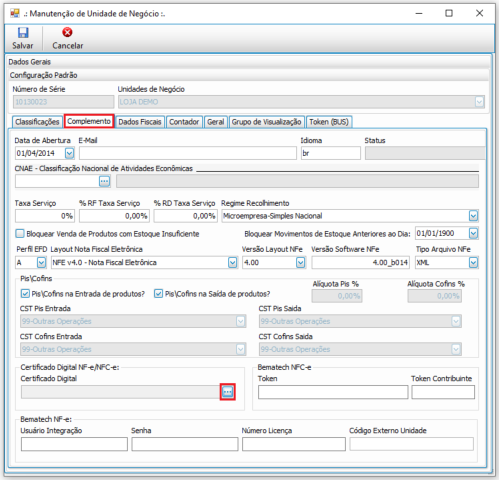Expand Layout Nota Fiscal Eletrônica dropdown
The image size is (499, 480).
[232, 263]
